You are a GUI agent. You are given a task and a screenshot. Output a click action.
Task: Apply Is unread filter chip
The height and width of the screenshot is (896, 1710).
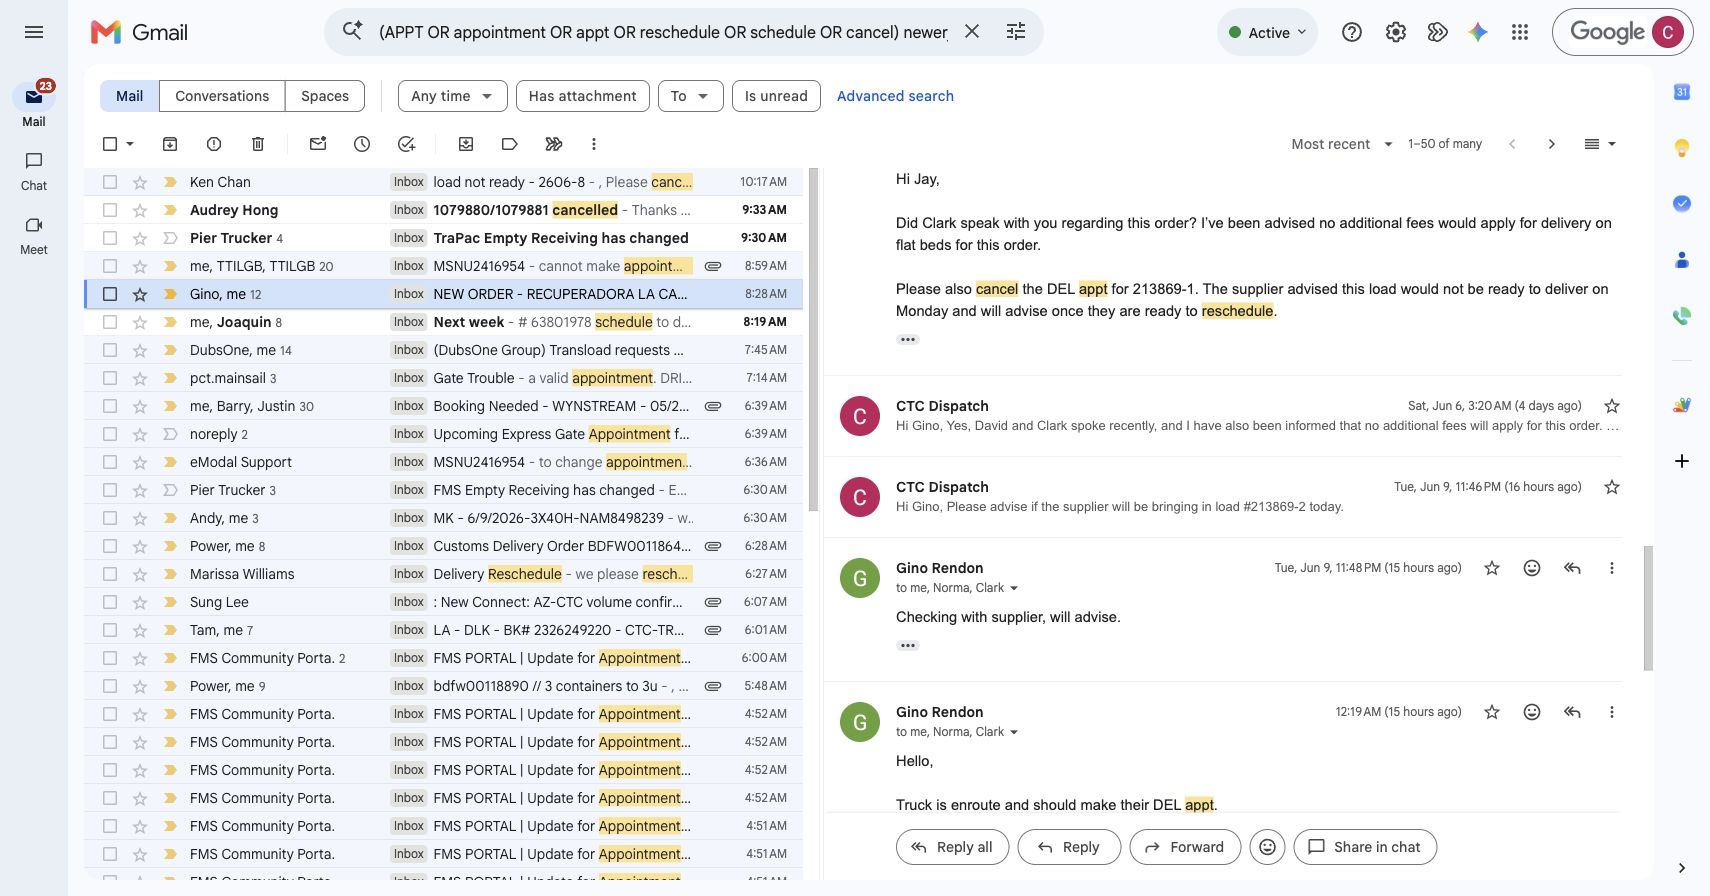776,96
